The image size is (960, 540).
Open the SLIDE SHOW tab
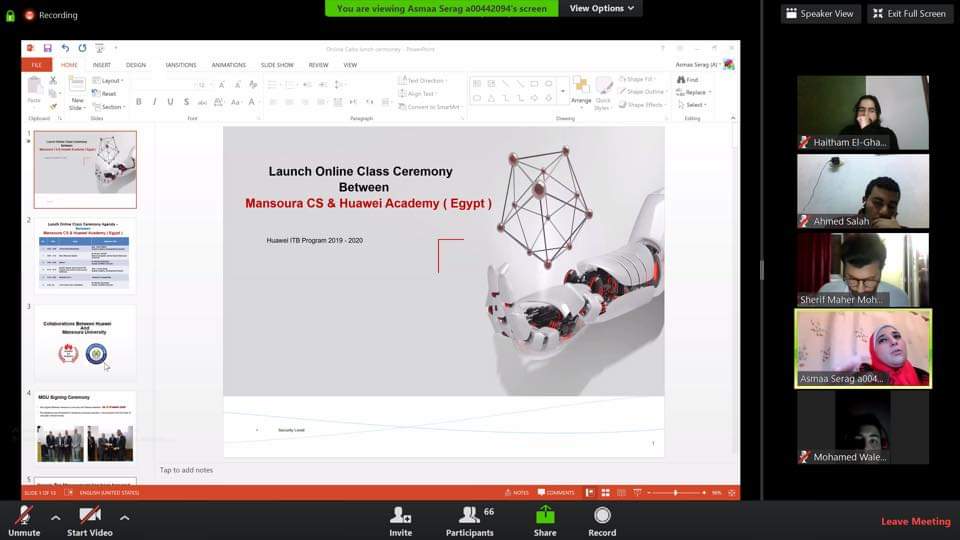point(277,65)
